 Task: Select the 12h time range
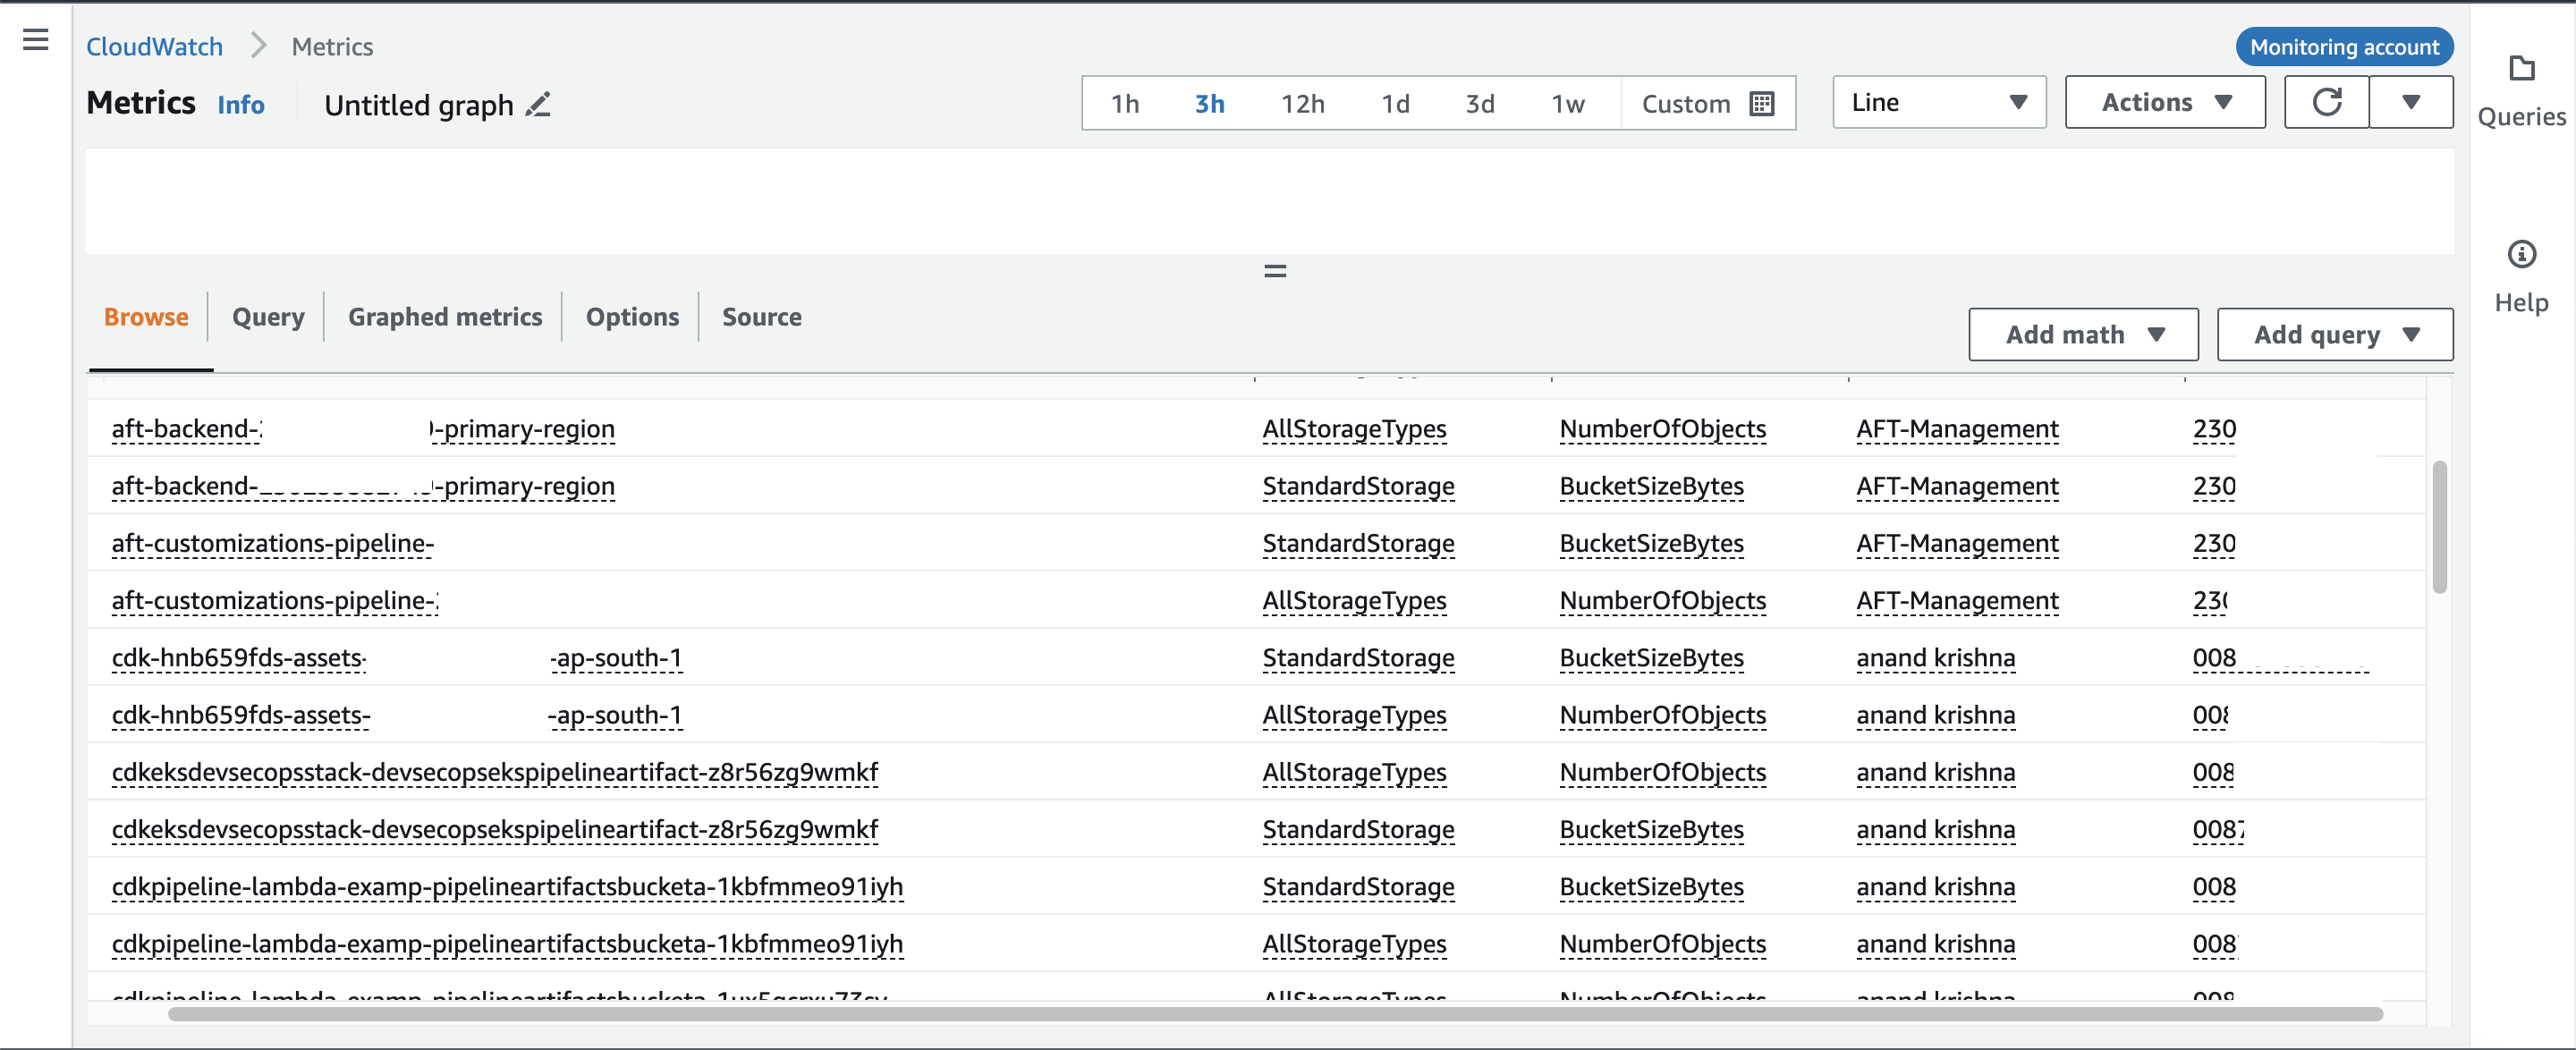pyautogui.click(x=1302, y=103)
